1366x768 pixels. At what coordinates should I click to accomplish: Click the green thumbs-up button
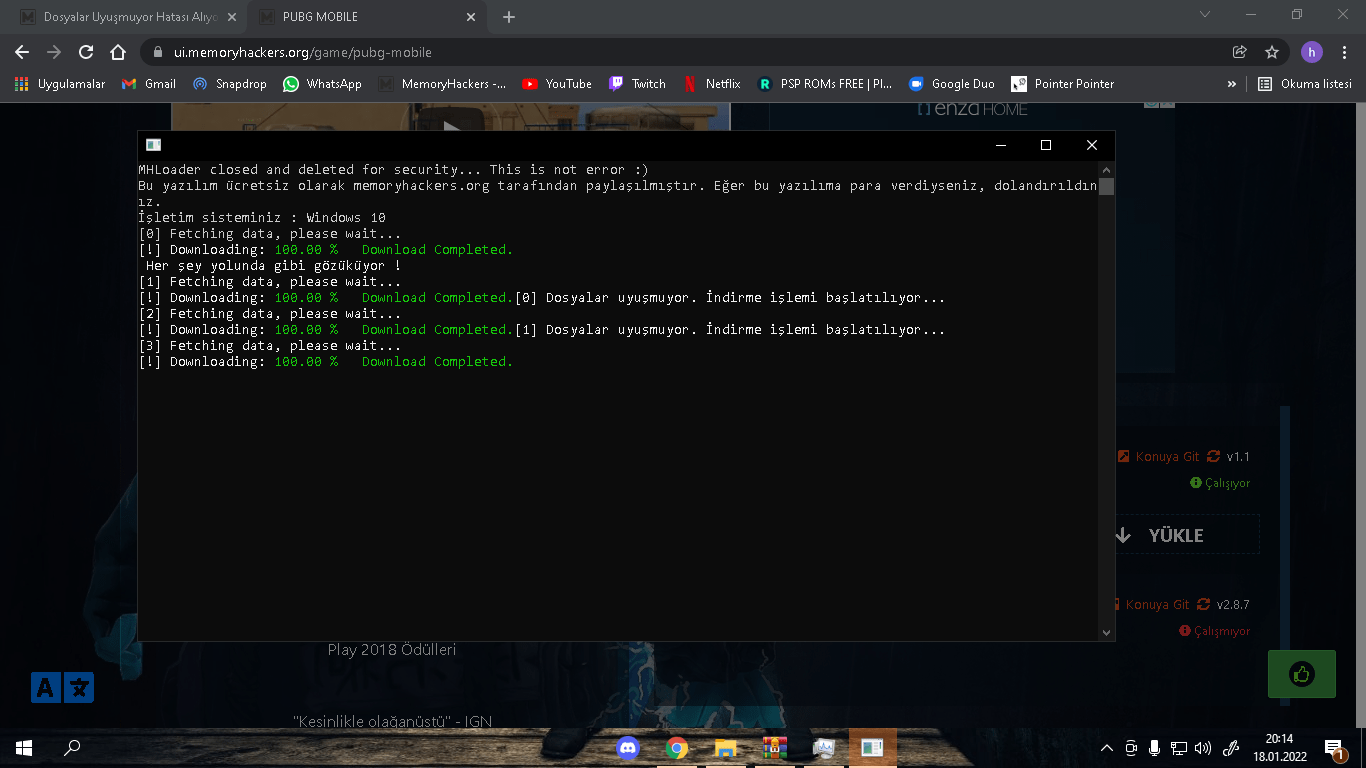coord(1302,674)
